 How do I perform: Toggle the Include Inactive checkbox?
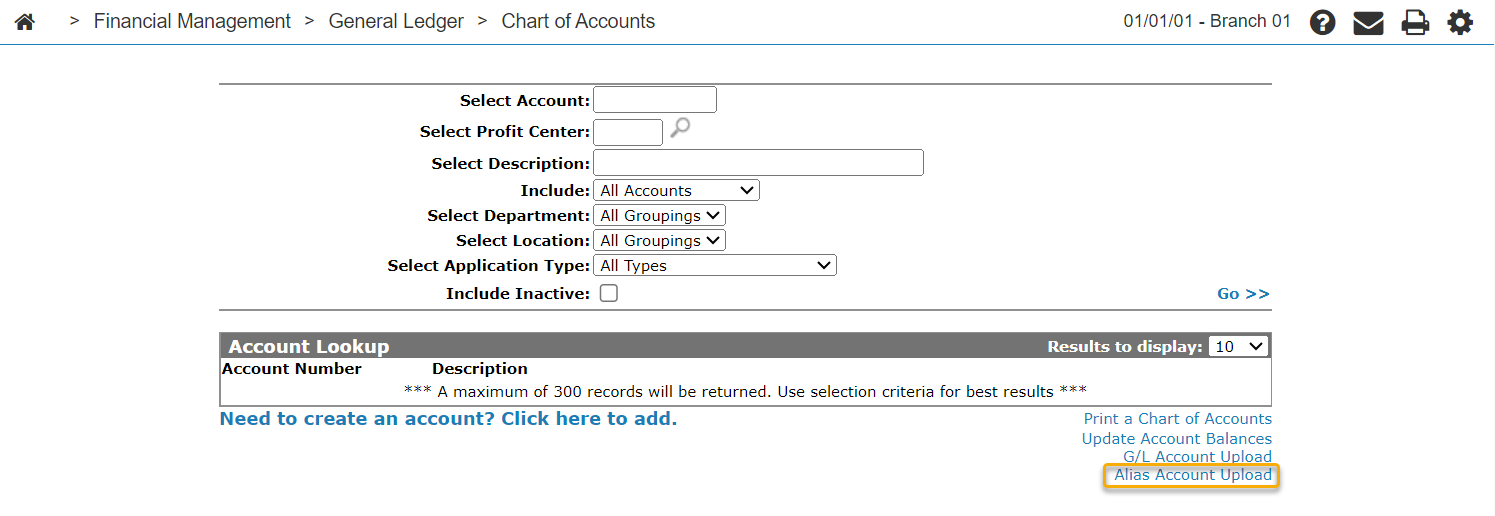click(608, 293)
